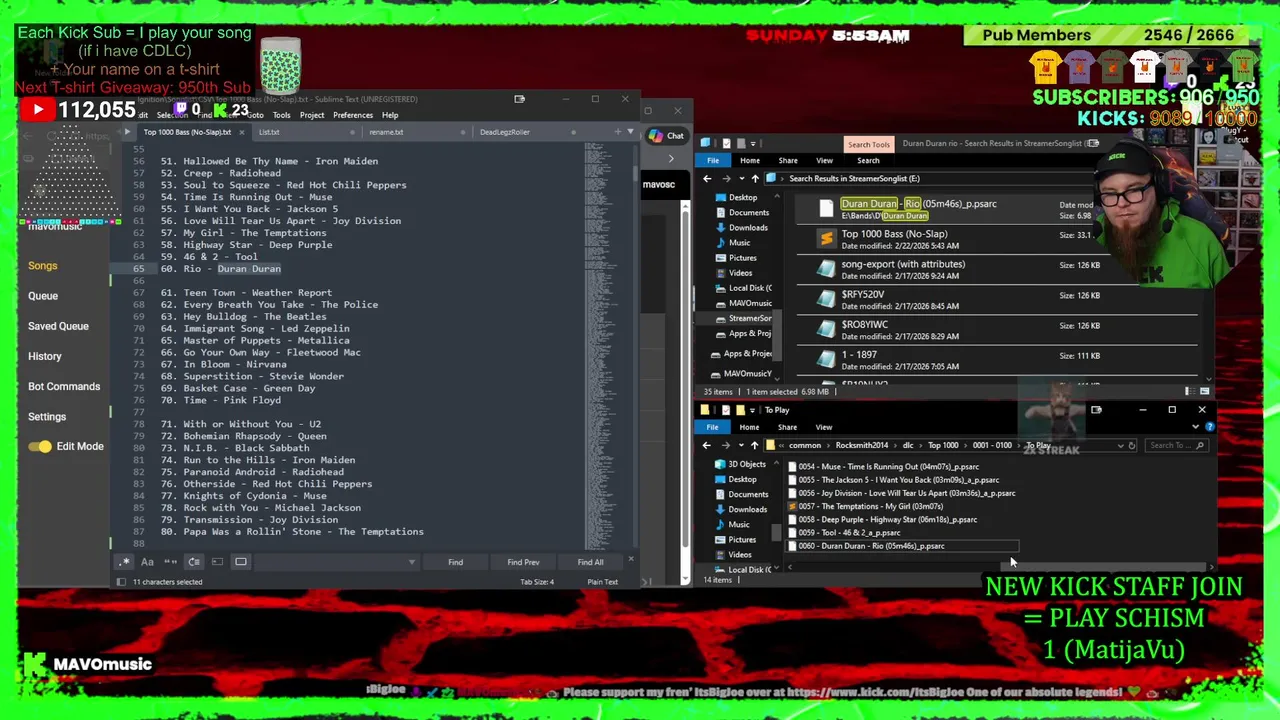Screen dimensions: 1280x720
Task: Open the find history dropdown arrow
Action: point(411,562)
